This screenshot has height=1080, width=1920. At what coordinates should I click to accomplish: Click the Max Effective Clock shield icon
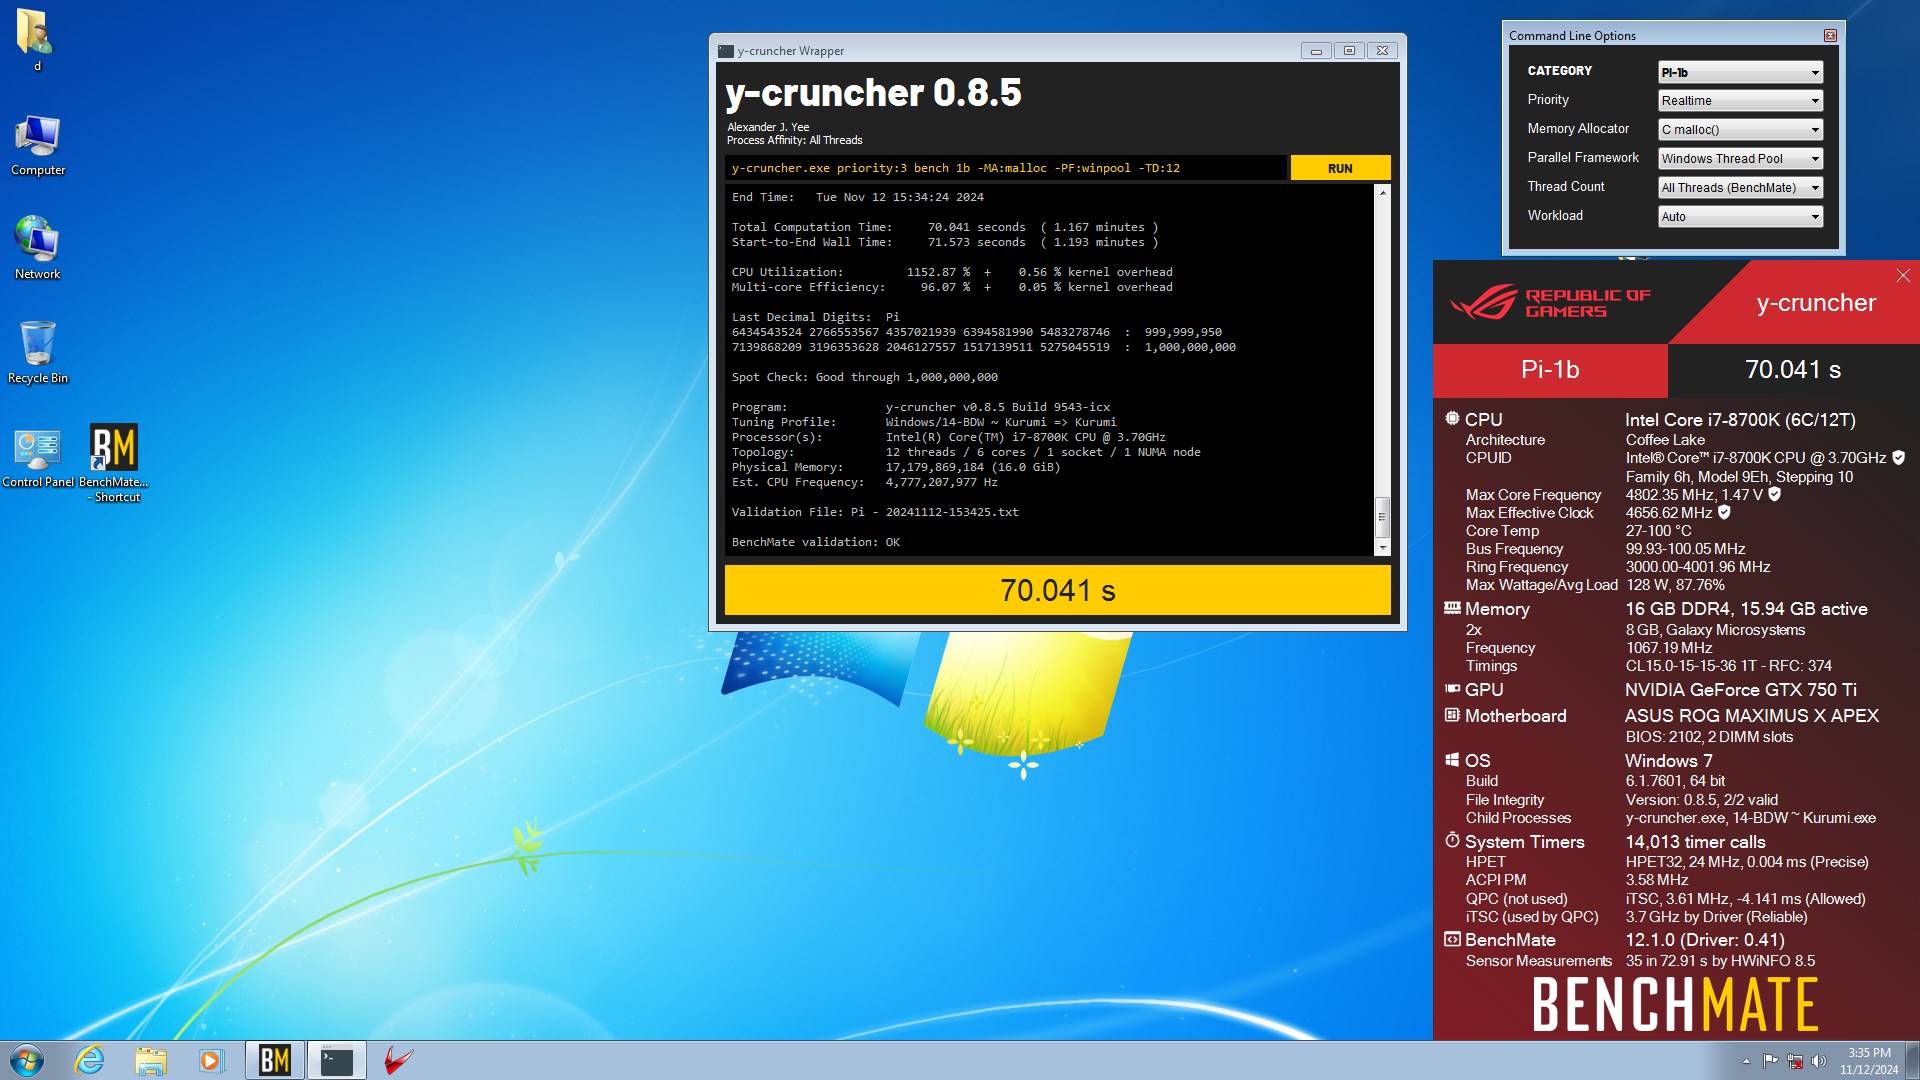coord(1724,512)
